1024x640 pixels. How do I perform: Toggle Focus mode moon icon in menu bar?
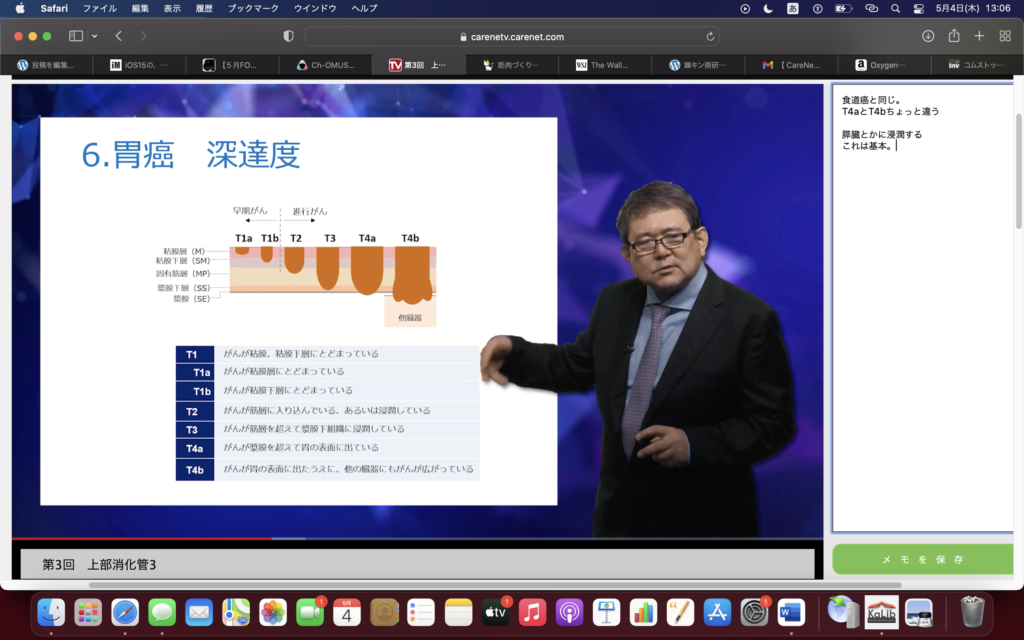coord(768,8)
